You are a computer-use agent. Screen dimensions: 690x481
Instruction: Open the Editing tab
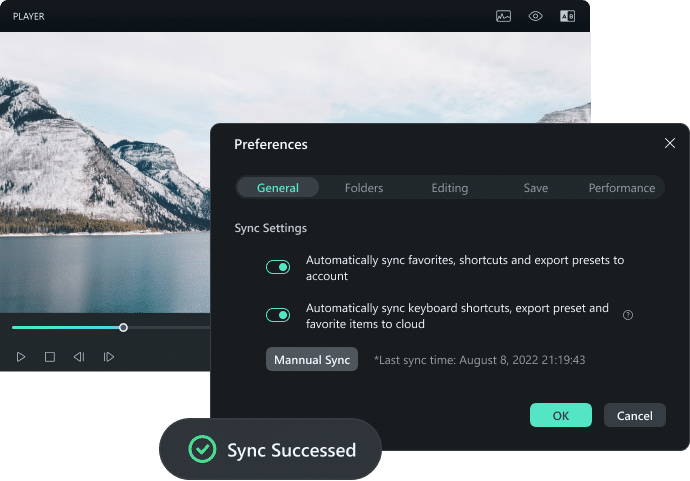click(449, 188)
